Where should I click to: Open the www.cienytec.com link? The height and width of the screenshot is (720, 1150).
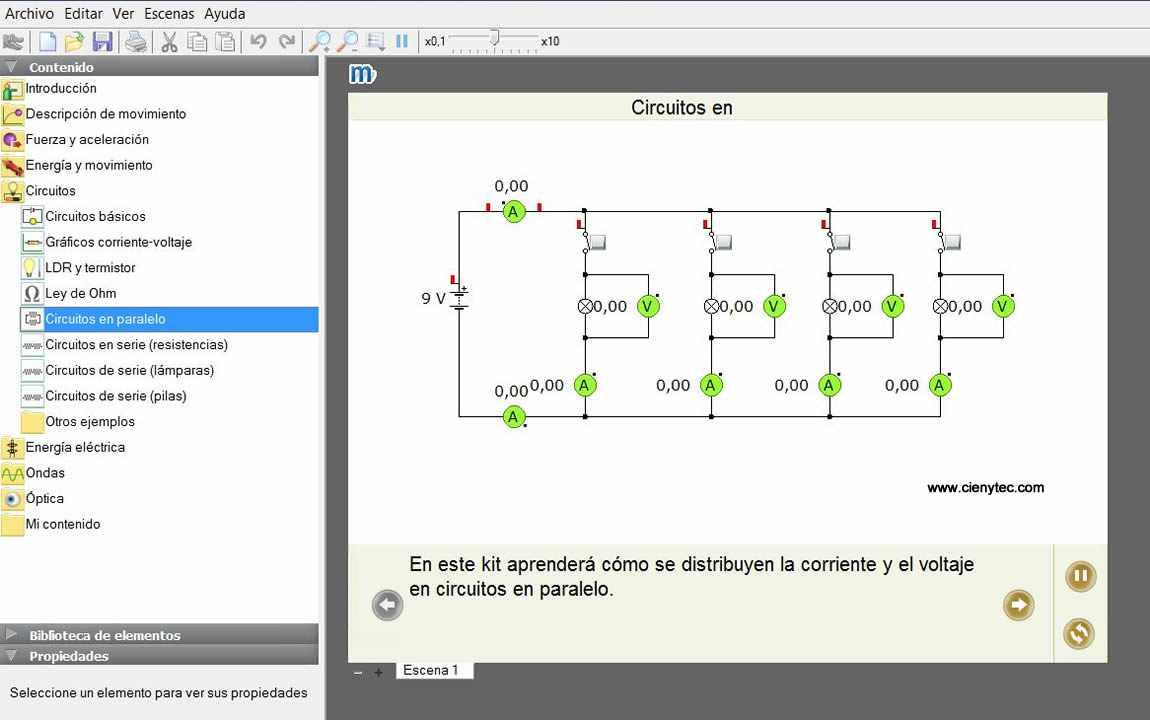coord(985,488)
